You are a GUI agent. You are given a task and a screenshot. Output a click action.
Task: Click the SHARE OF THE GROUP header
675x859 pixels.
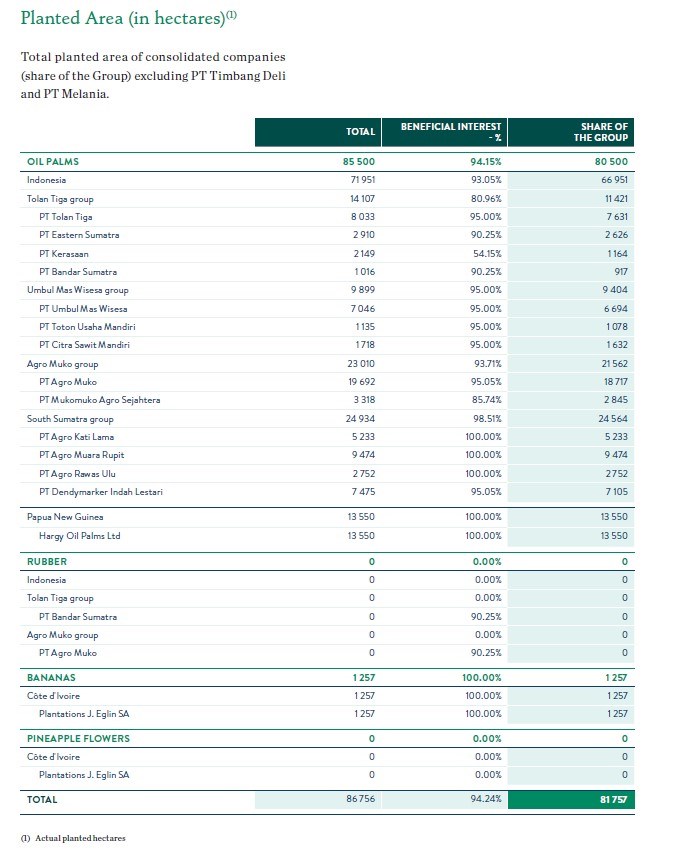(x=603, y=132)
